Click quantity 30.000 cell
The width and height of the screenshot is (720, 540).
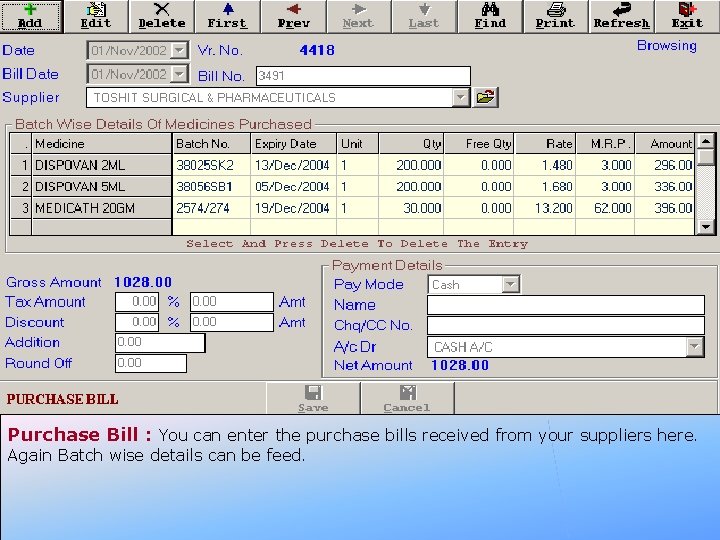[x=411, y=208]
